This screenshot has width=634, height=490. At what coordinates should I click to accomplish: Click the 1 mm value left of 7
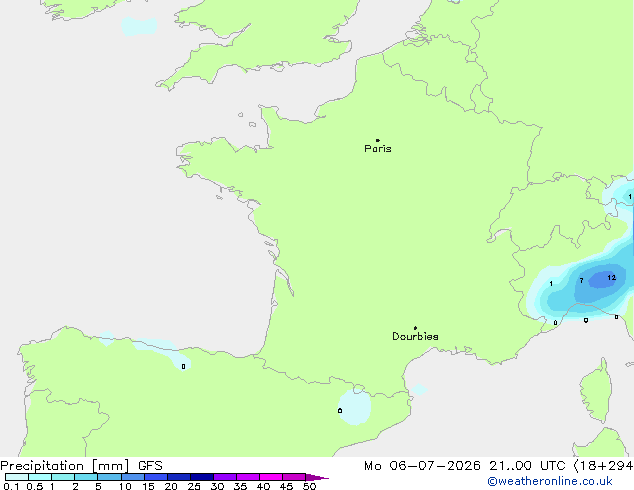(x=551, y=283)
